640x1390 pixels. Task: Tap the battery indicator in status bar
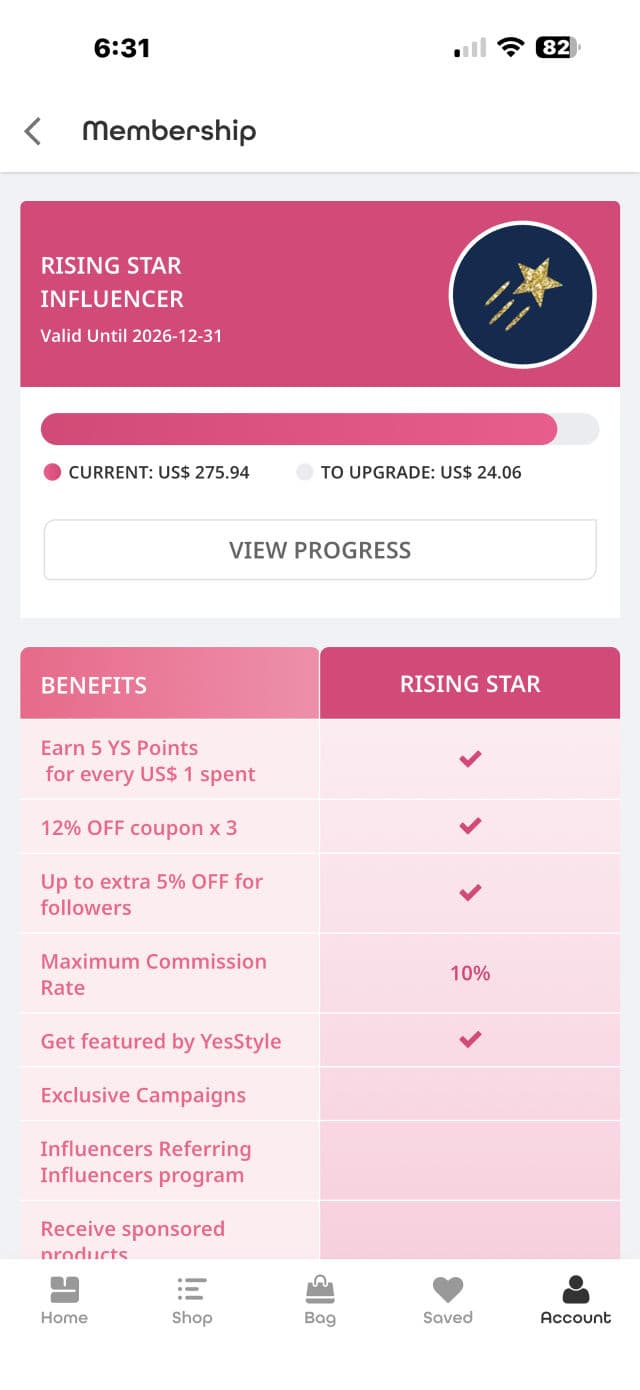pos(557,48)
